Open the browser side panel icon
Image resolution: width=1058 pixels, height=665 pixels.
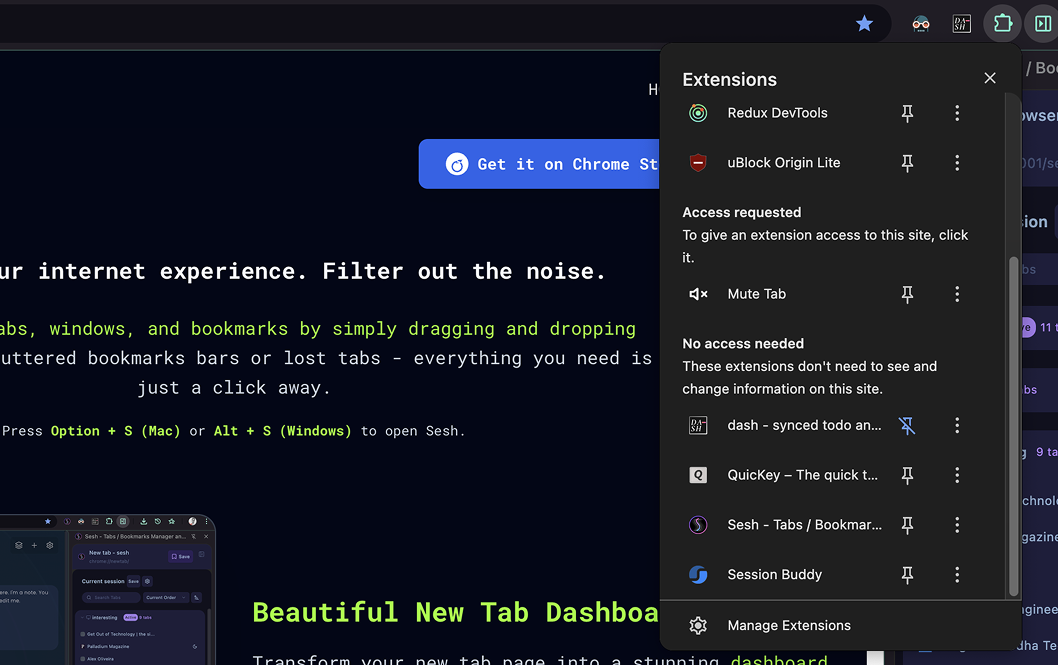pyautogui.click(x=1043, y=24)
